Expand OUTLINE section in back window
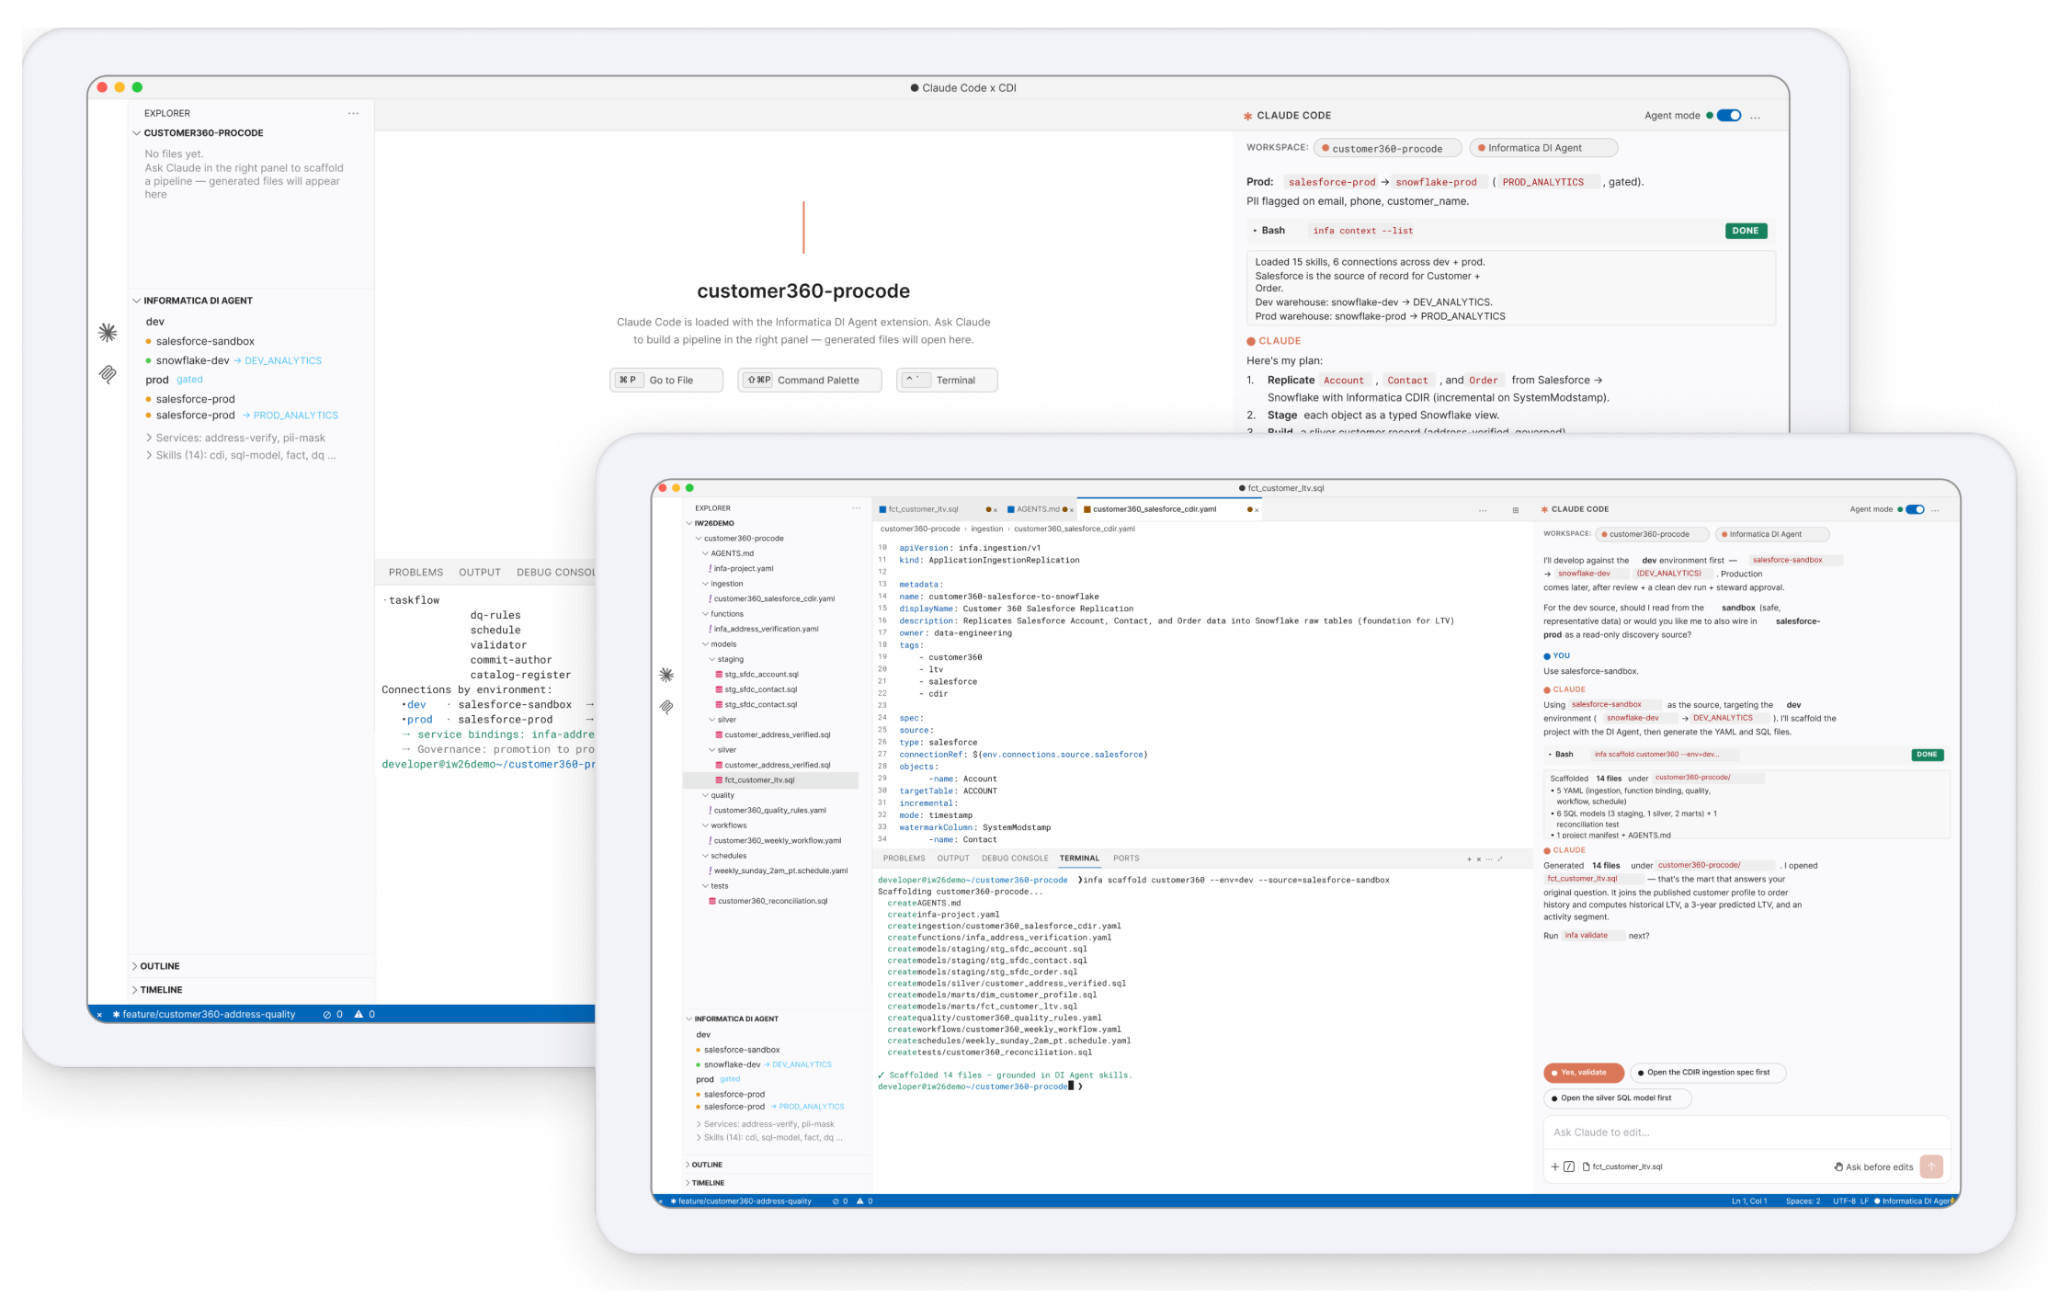Viewport: 2048px width, 1291px height. (x=156, y=966)
